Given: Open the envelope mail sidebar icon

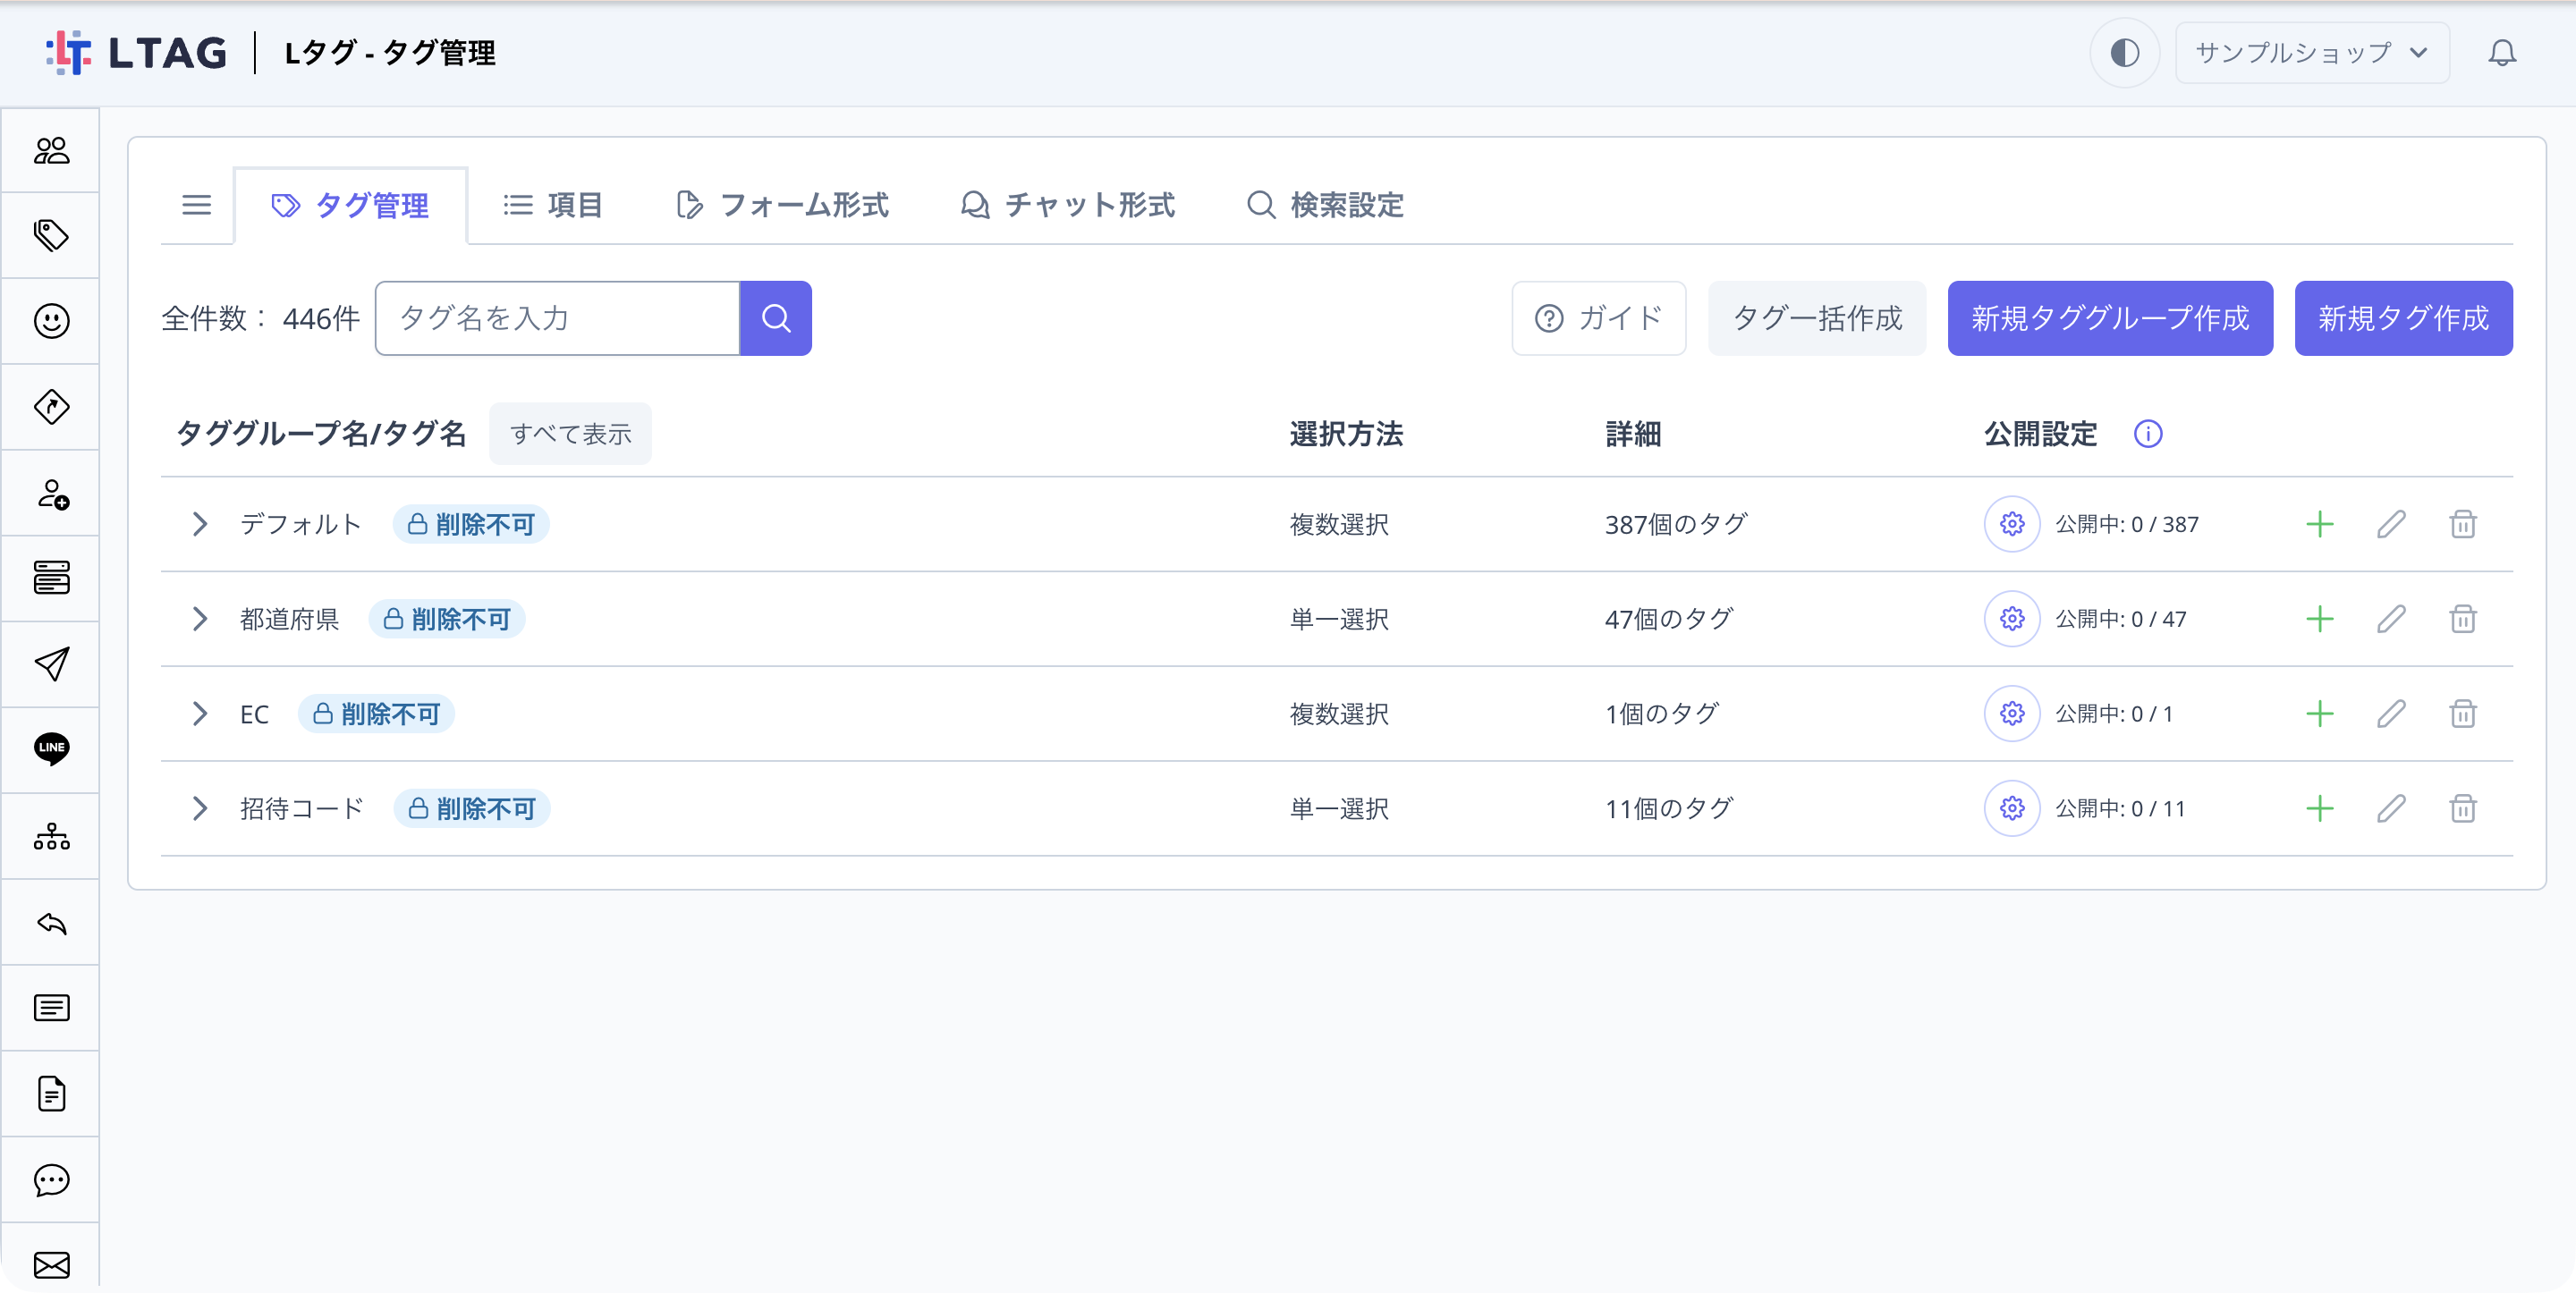Looking at the screenshot, I should (51, 1264).
